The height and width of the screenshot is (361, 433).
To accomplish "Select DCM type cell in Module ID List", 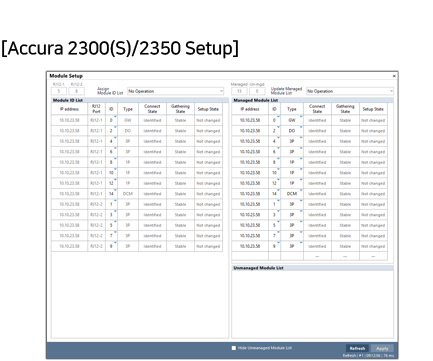I will [128, 194].
